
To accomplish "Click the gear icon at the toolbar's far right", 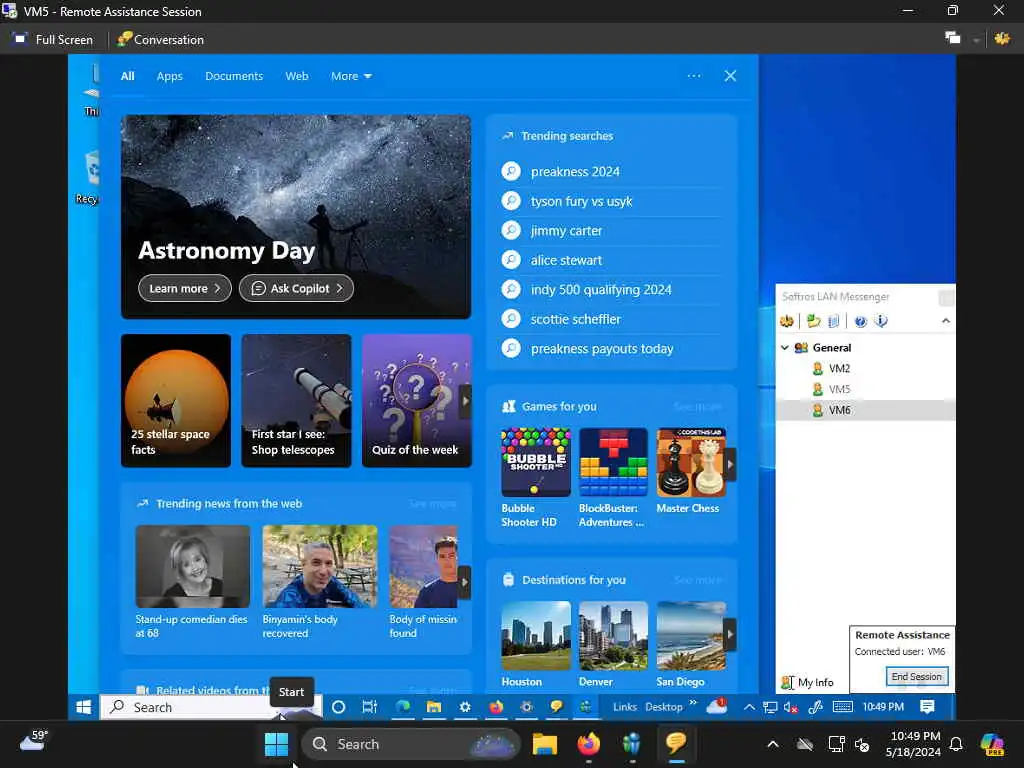I will pos(1002,39).
